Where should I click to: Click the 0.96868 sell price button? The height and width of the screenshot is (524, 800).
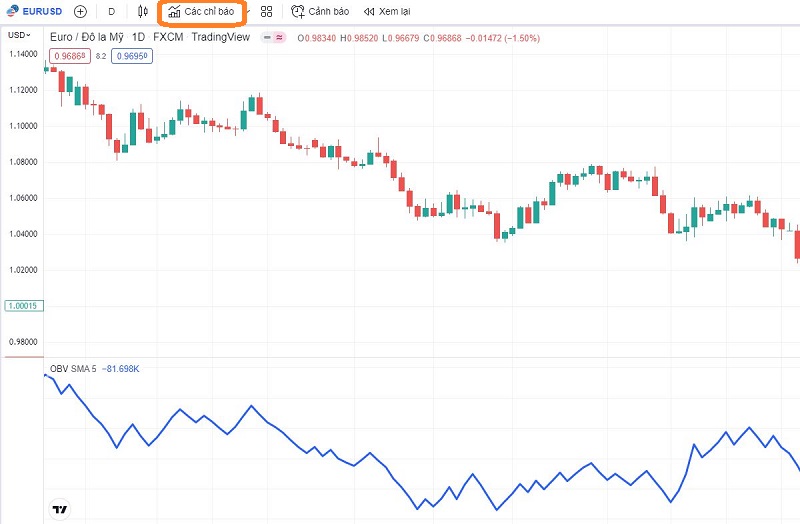[x=70, y=56]
